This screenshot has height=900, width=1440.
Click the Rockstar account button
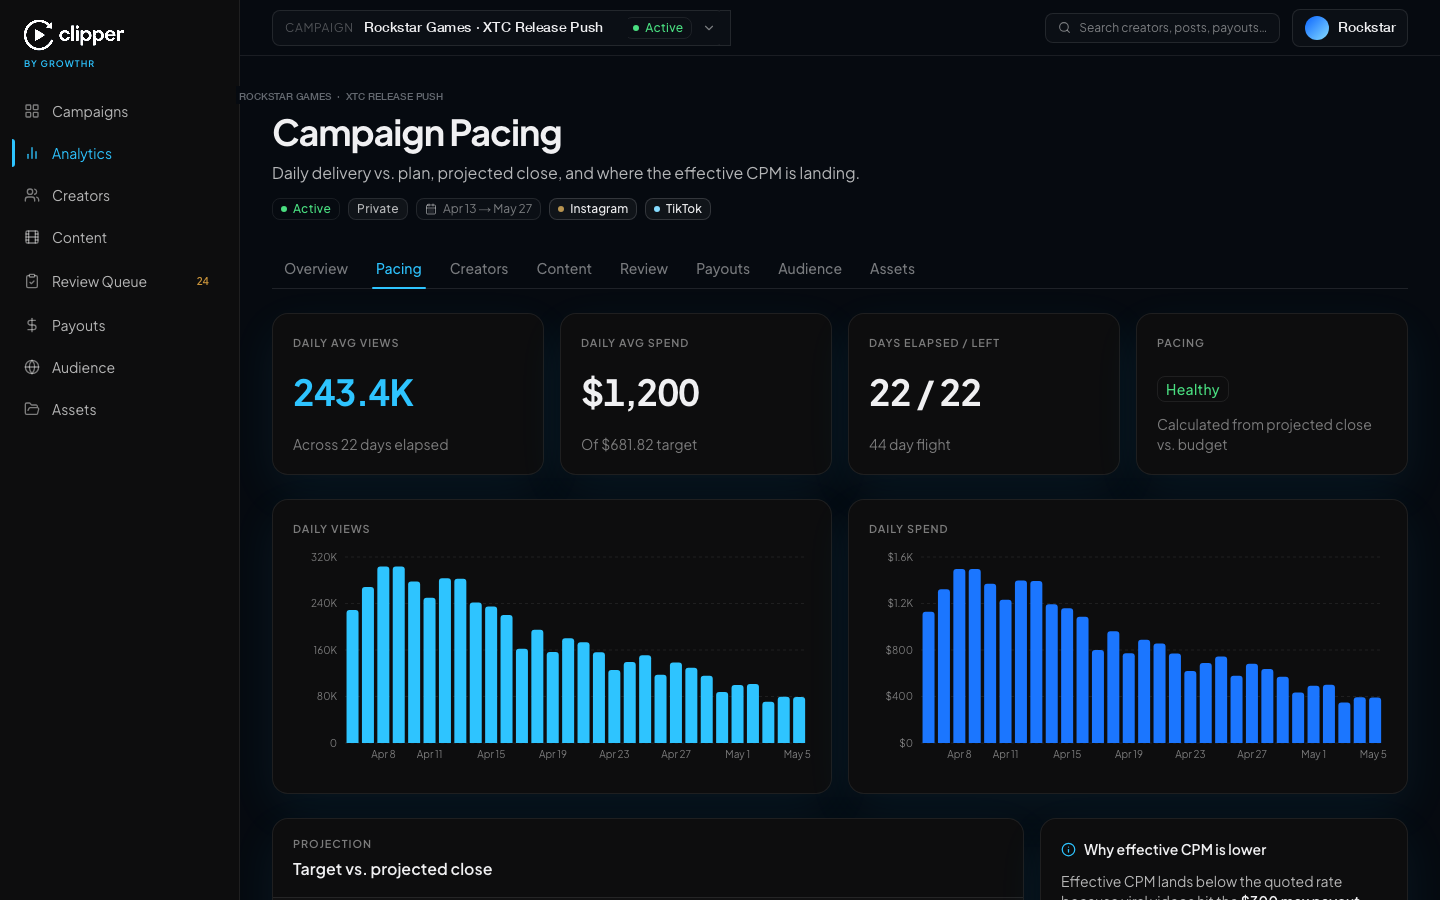tap(1350, 28)
